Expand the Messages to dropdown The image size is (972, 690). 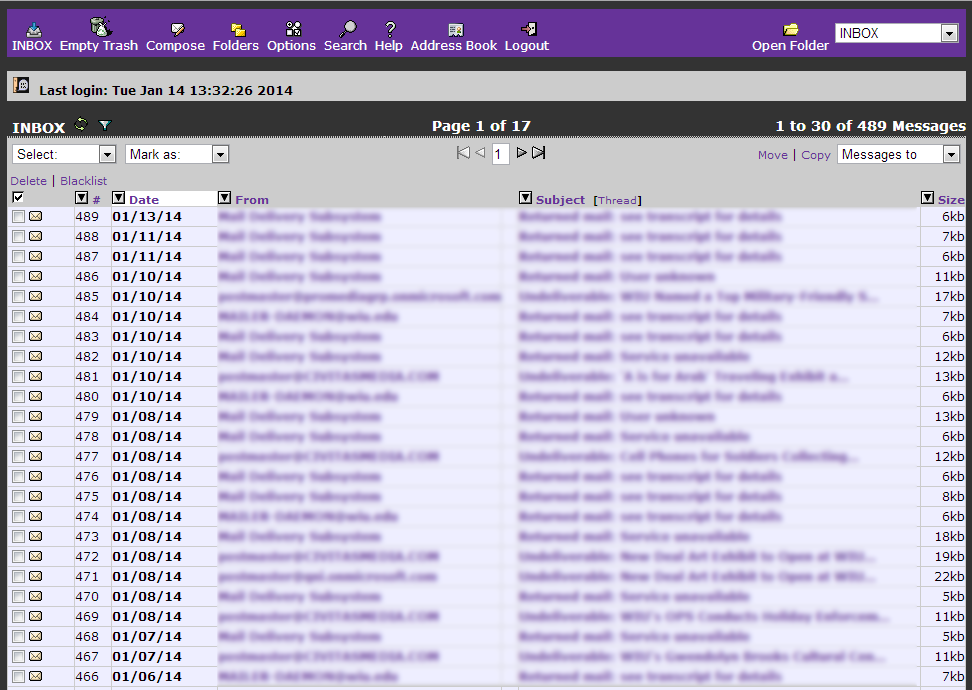click(898, 154)
